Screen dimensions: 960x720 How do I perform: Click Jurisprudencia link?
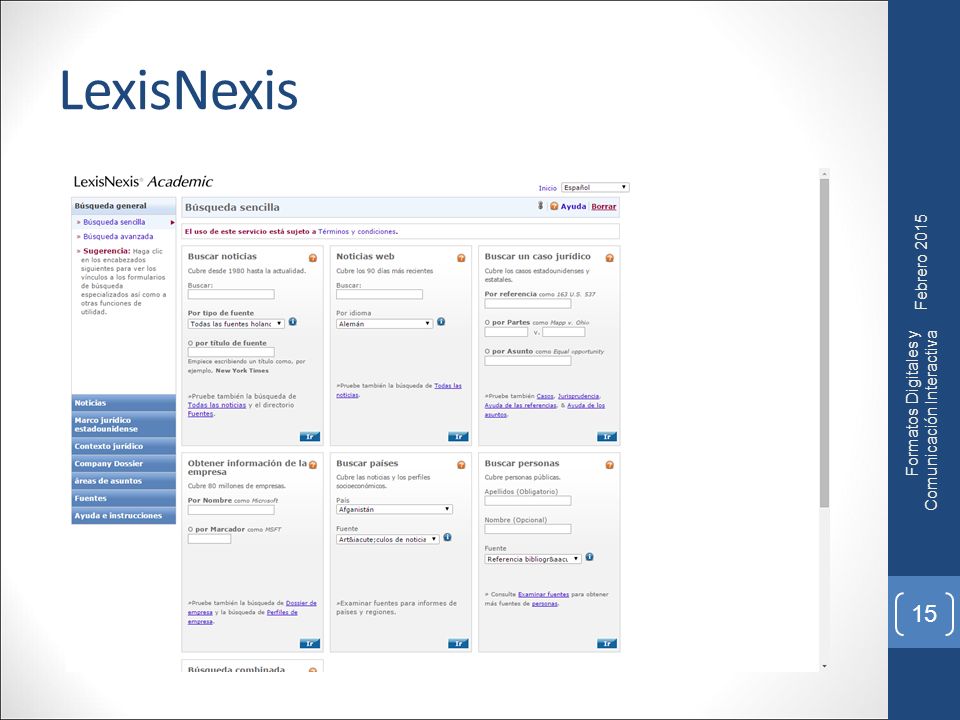[579, 396]
